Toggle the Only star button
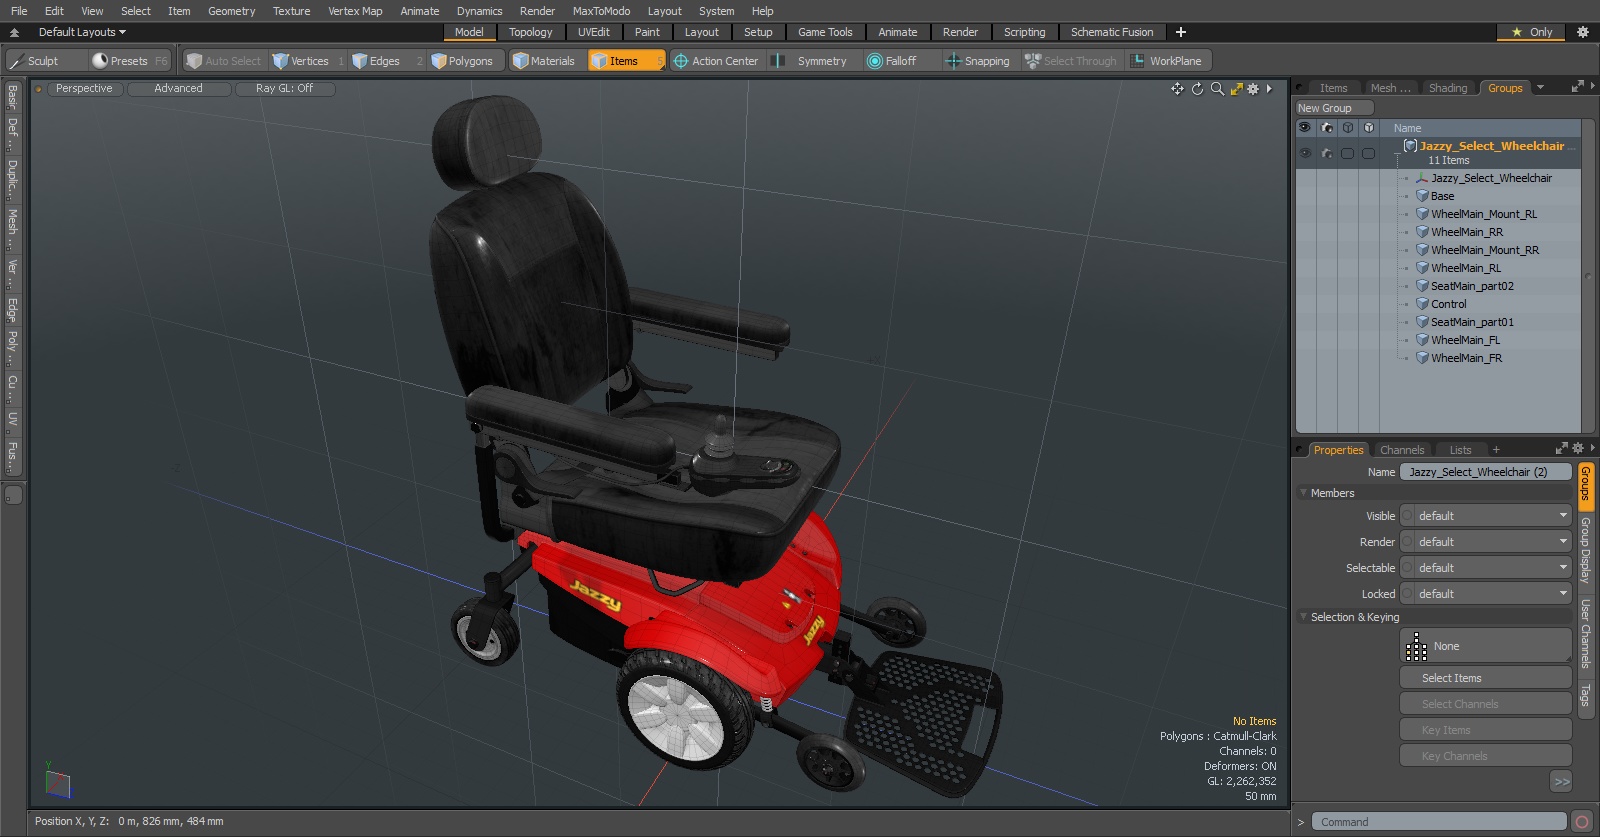 coord(1532,32)
